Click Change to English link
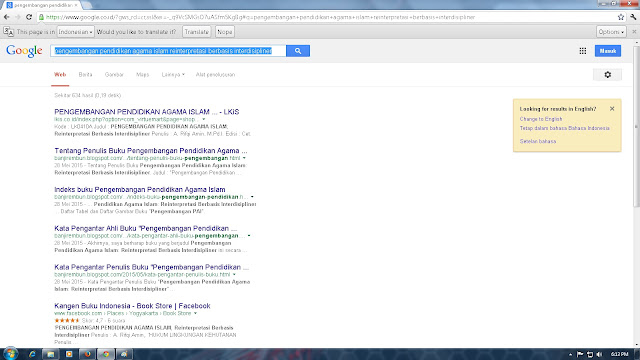 tap(541, 119)
